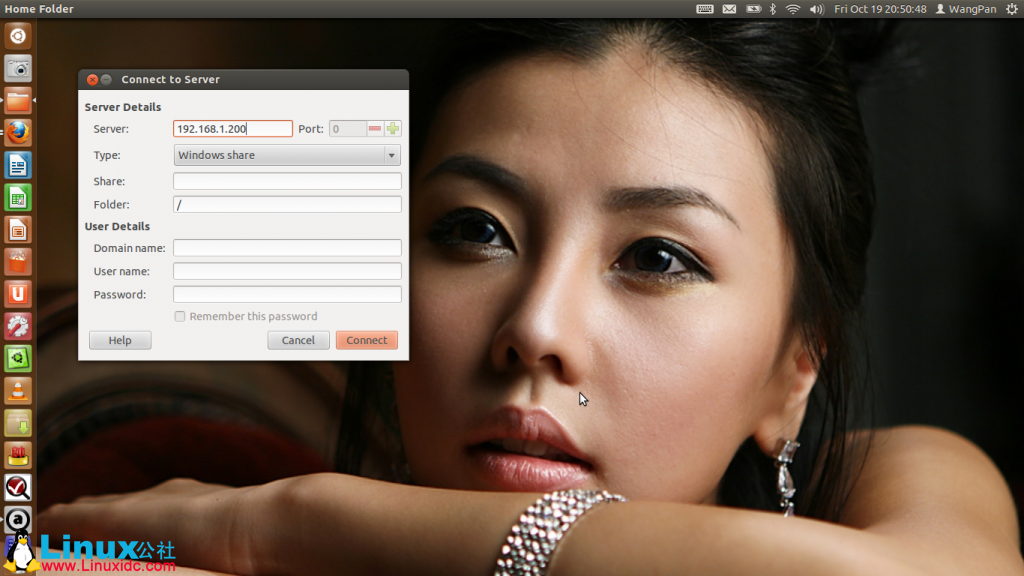The width and height of the screenshot is (1024, 576).
Task: Launch the screenshot camera app in dock
Action: click(18, 68)
